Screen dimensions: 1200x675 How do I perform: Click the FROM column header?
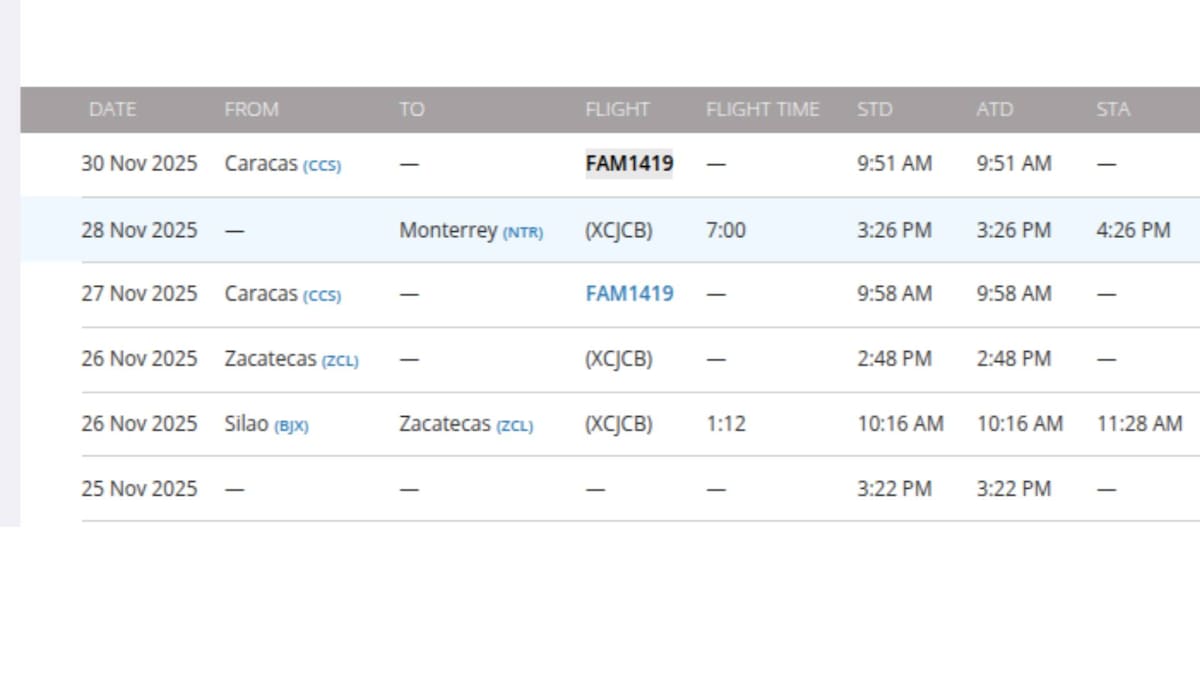[251, 110]
